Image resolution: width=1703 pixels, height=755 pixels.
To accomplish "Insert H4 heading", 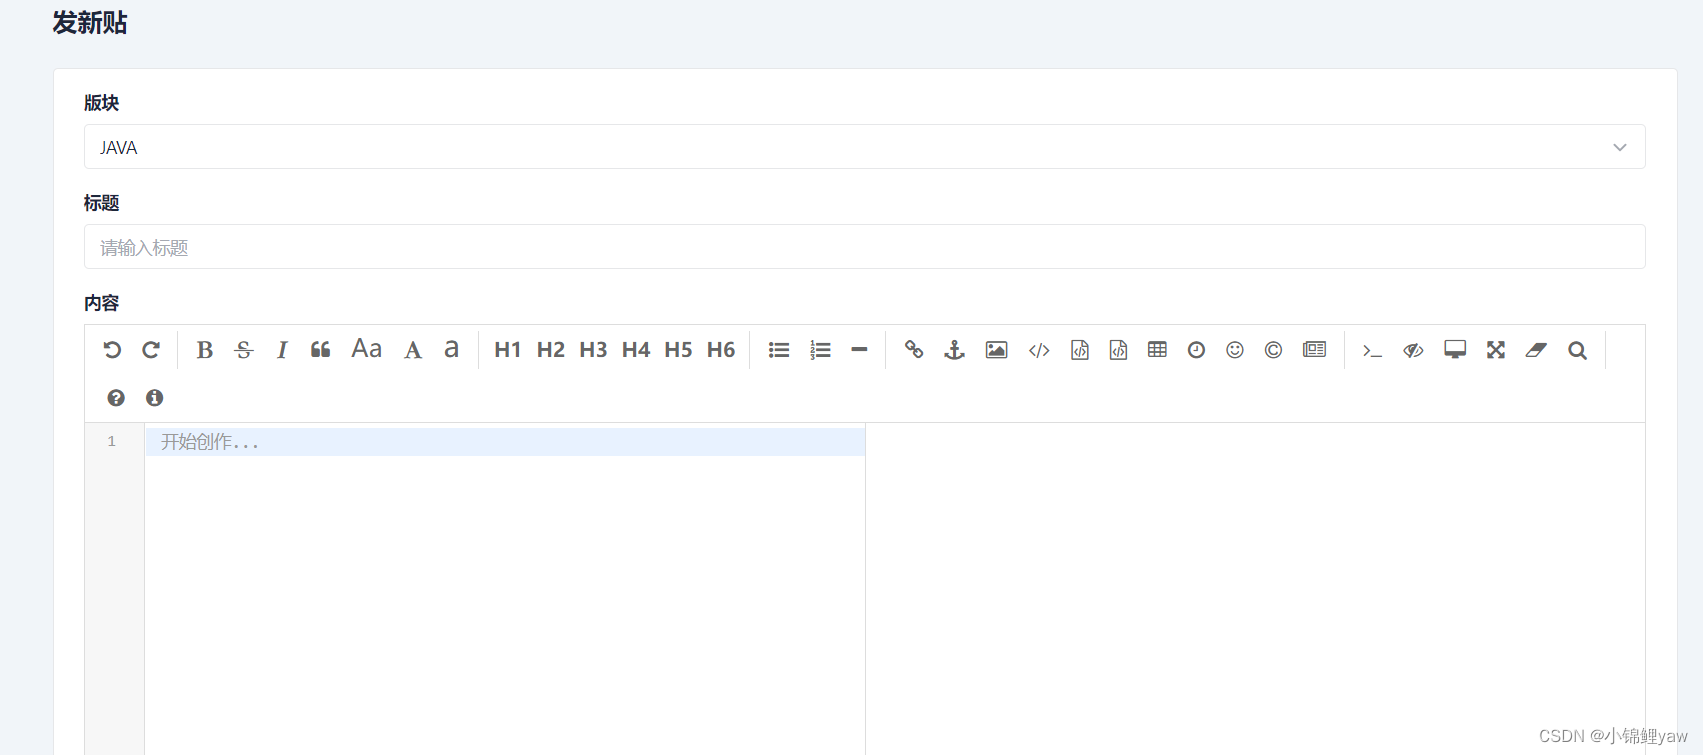I will pyautogui.click(x=636, y=350).
